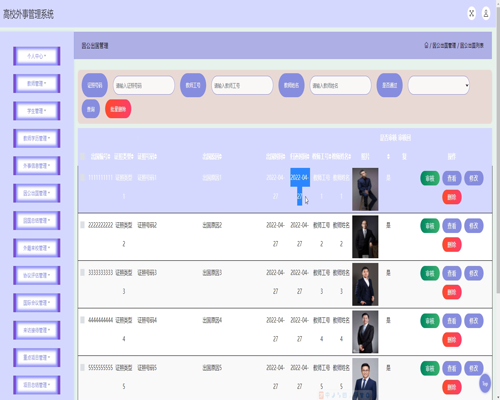The width and height of the screenshot is (500, 400).
Task: Click 修改 button for row 3333333333
Action: 474,273
